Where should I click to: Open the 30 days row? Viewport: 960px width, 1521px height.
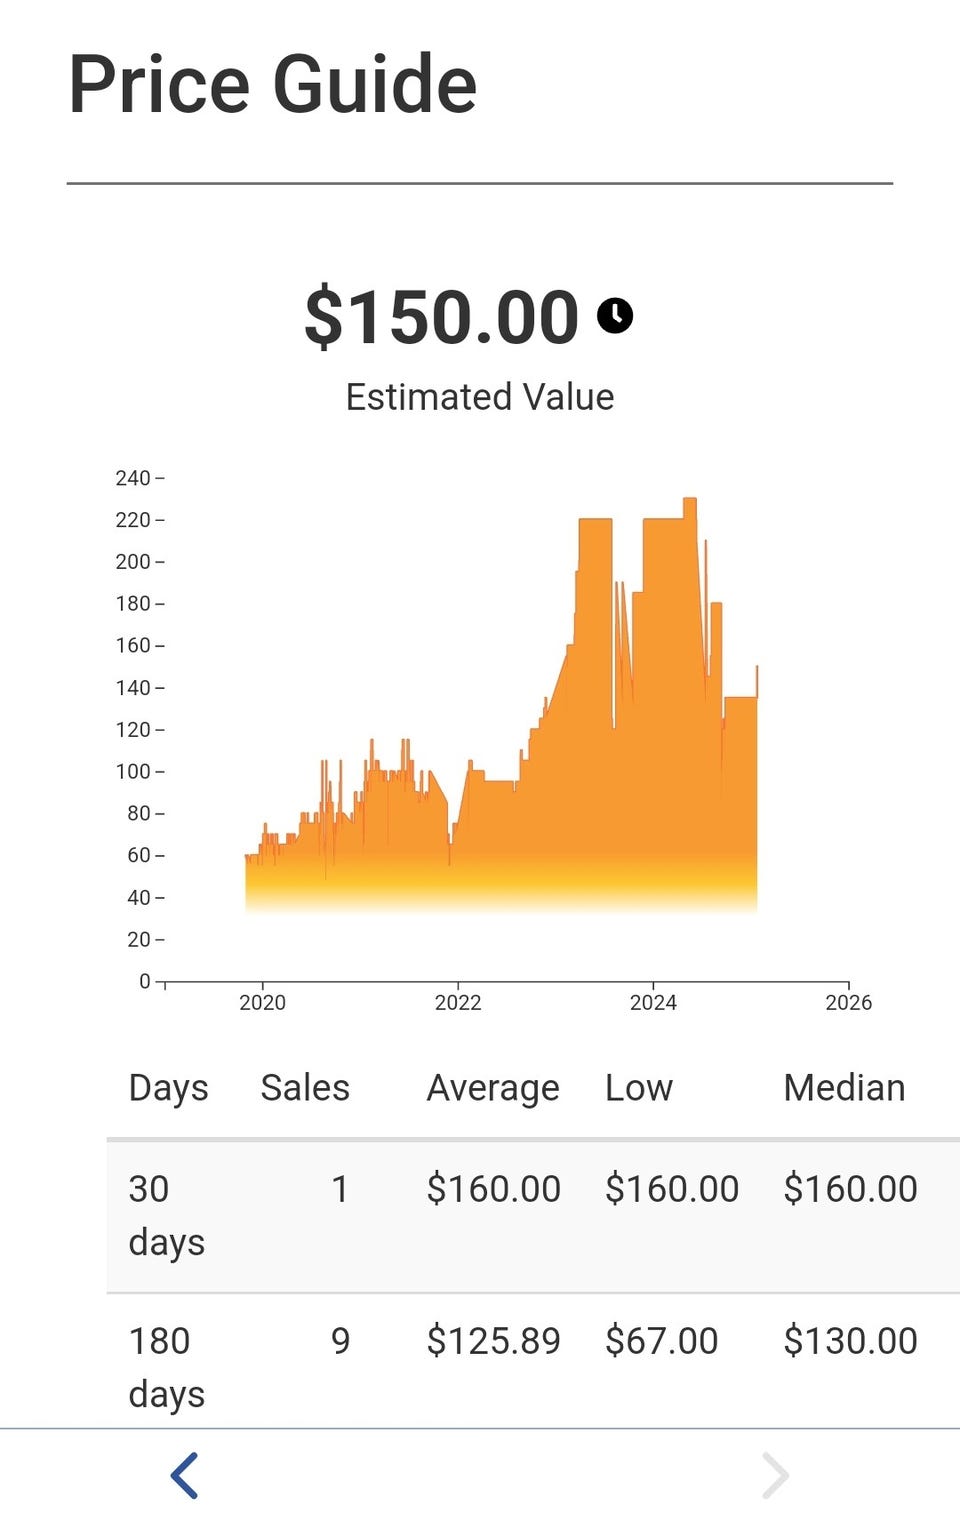click(x=533, y=1215)
